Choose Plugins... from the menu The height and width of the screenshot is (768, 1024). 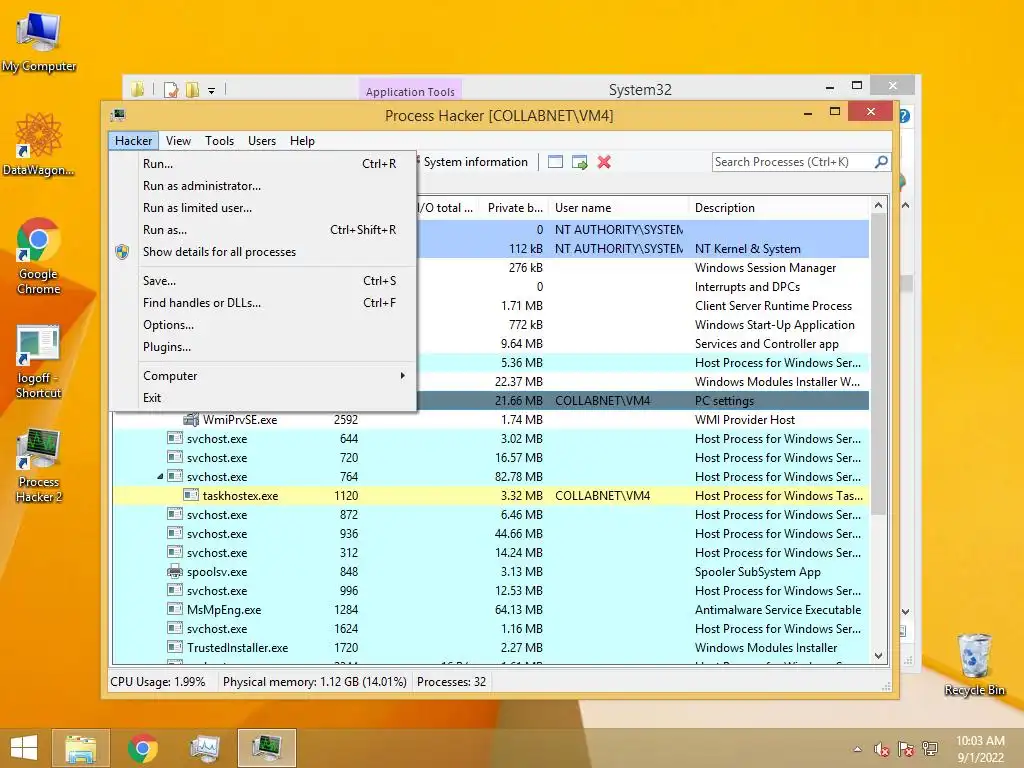278,347
